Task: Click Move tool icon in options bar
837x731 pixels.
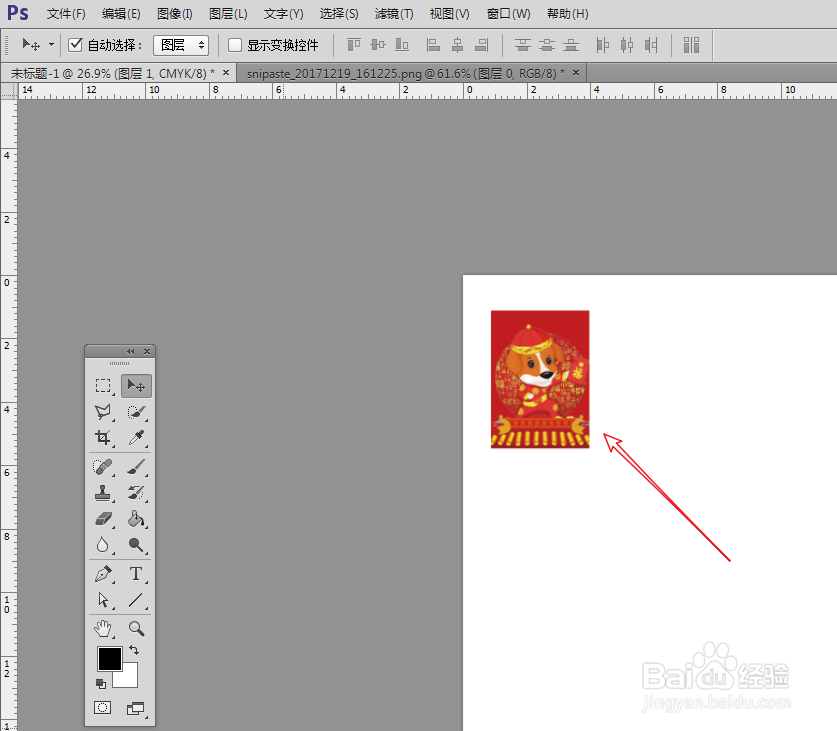Action: click(30, 45)
